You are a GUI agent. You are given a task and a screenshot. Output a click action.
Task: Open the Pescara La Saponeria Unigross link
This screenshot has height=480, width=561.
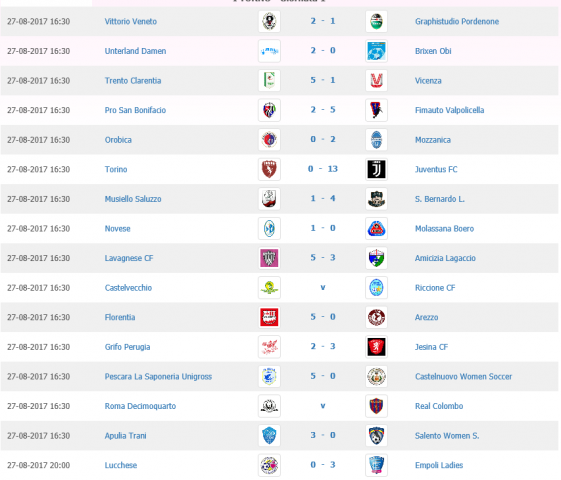point(158,377)
